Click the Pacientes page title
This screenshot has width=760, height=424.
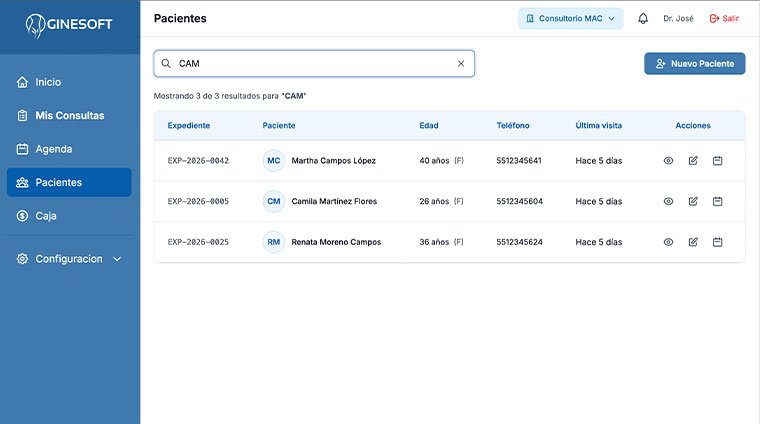pos(180,18)
